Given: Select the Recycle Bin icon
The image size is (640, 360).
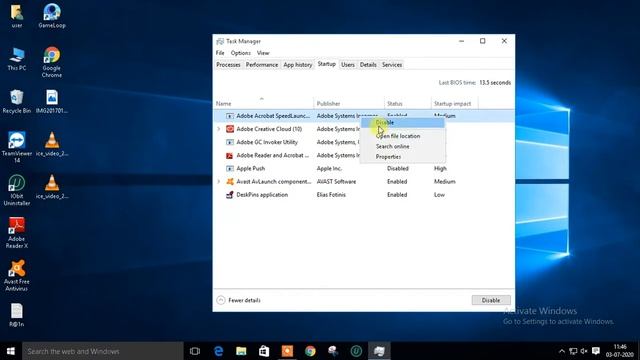Looking at the screenshot, I should [17, 101].
